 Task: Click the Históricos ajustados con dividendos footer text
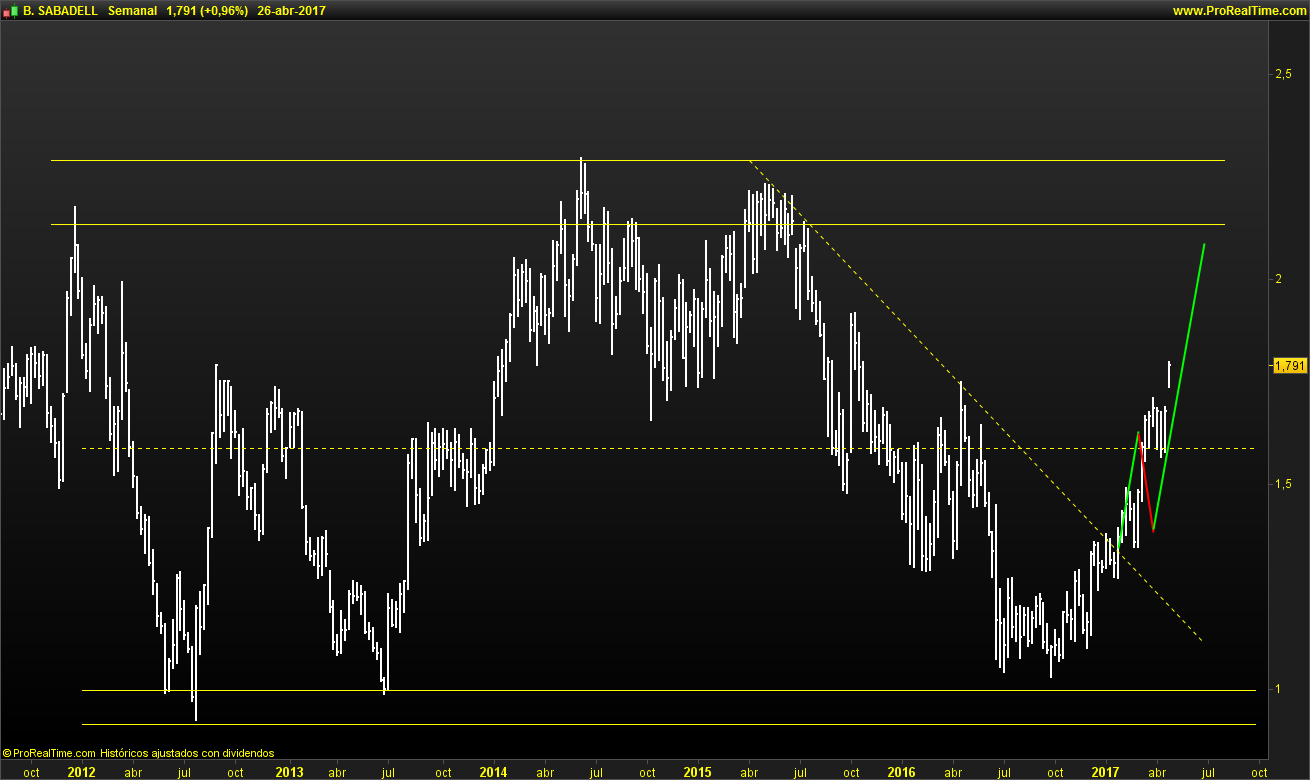pyautogui.click(x=187, y=753)
